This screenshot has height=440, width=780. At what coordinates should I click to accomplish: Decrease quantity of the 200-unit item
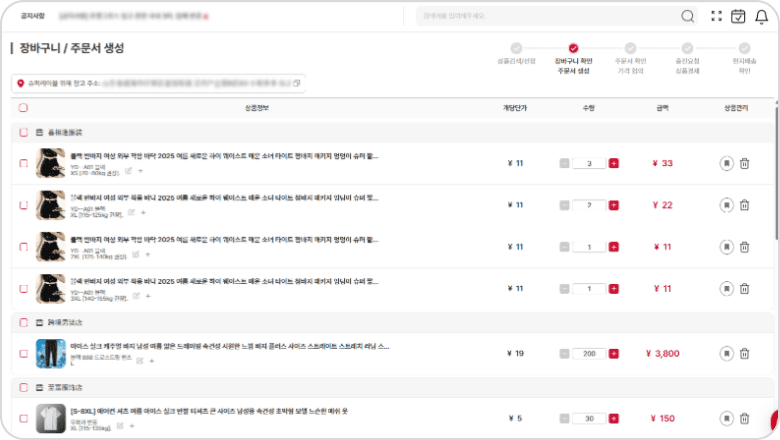point(565,354)
